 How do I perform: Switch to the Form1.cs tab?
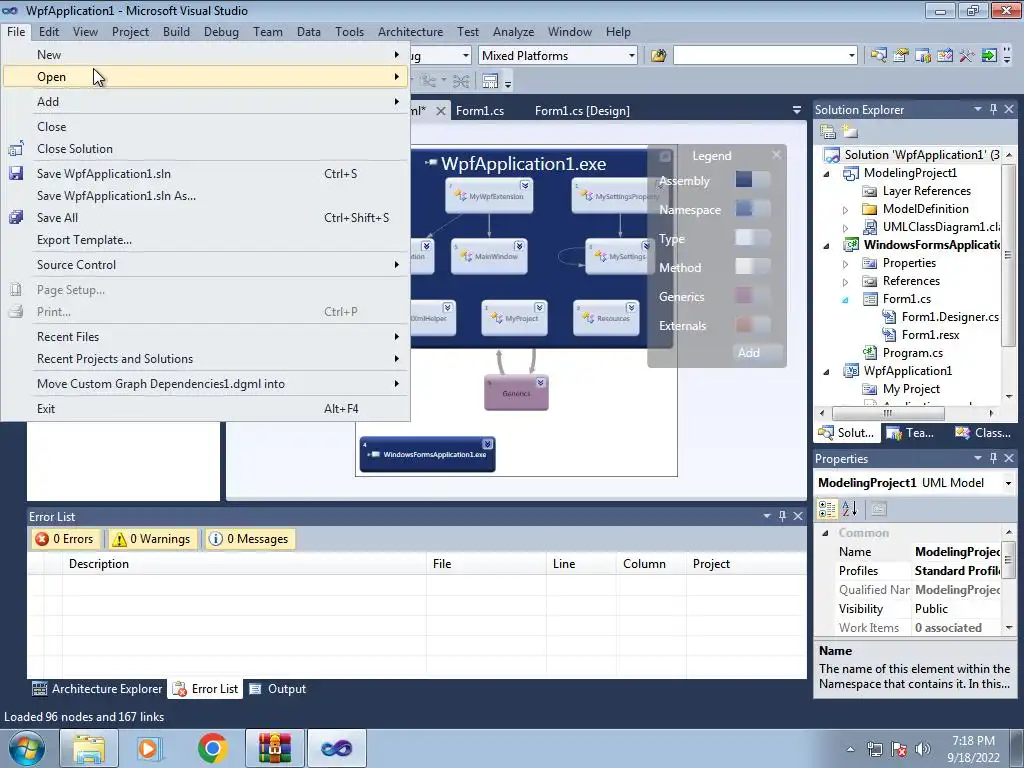(x=480, y=111)
